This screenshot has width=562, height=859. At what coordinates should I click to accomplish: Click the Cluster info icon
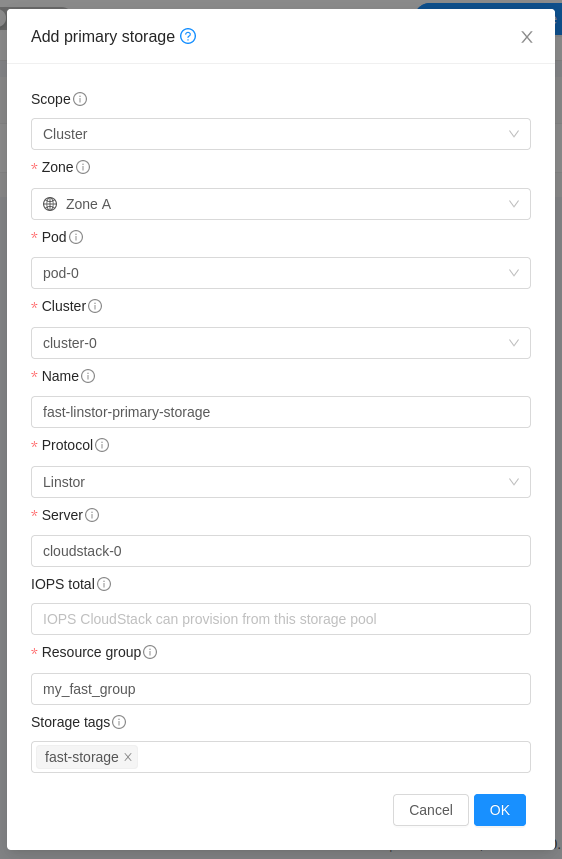click(x=95, y=306)
